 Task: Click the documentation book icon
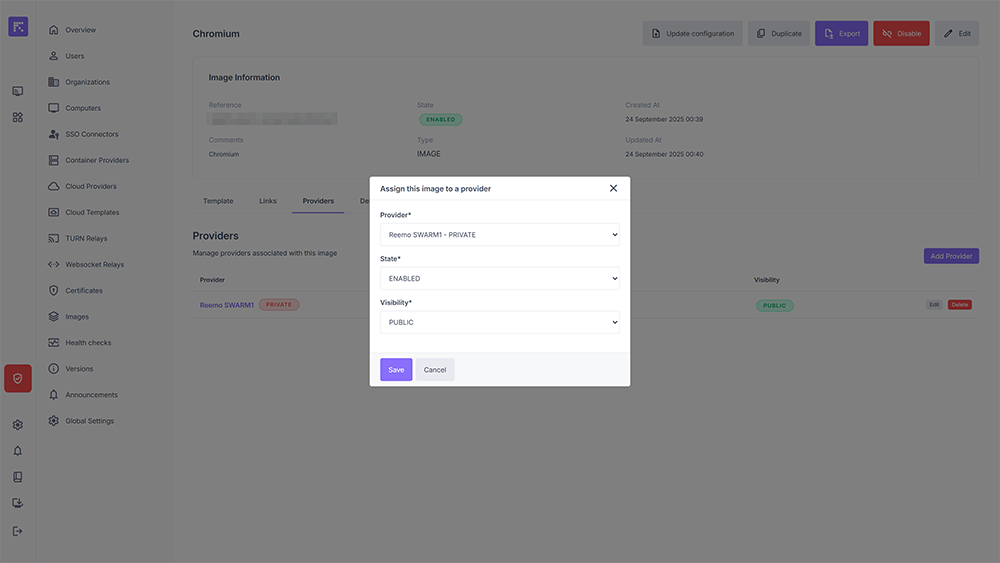[18, 477]
